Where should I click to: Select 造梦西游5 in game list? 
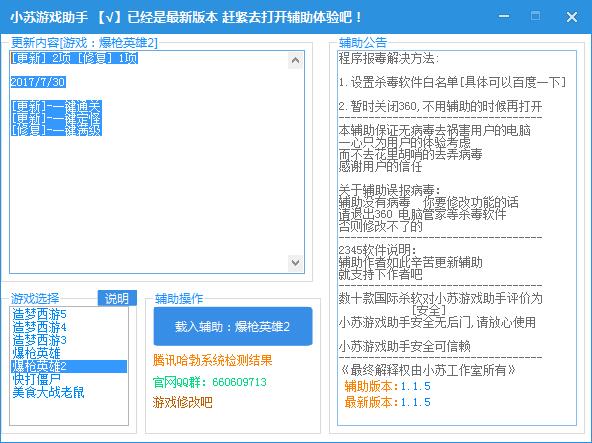pos(39,313)
